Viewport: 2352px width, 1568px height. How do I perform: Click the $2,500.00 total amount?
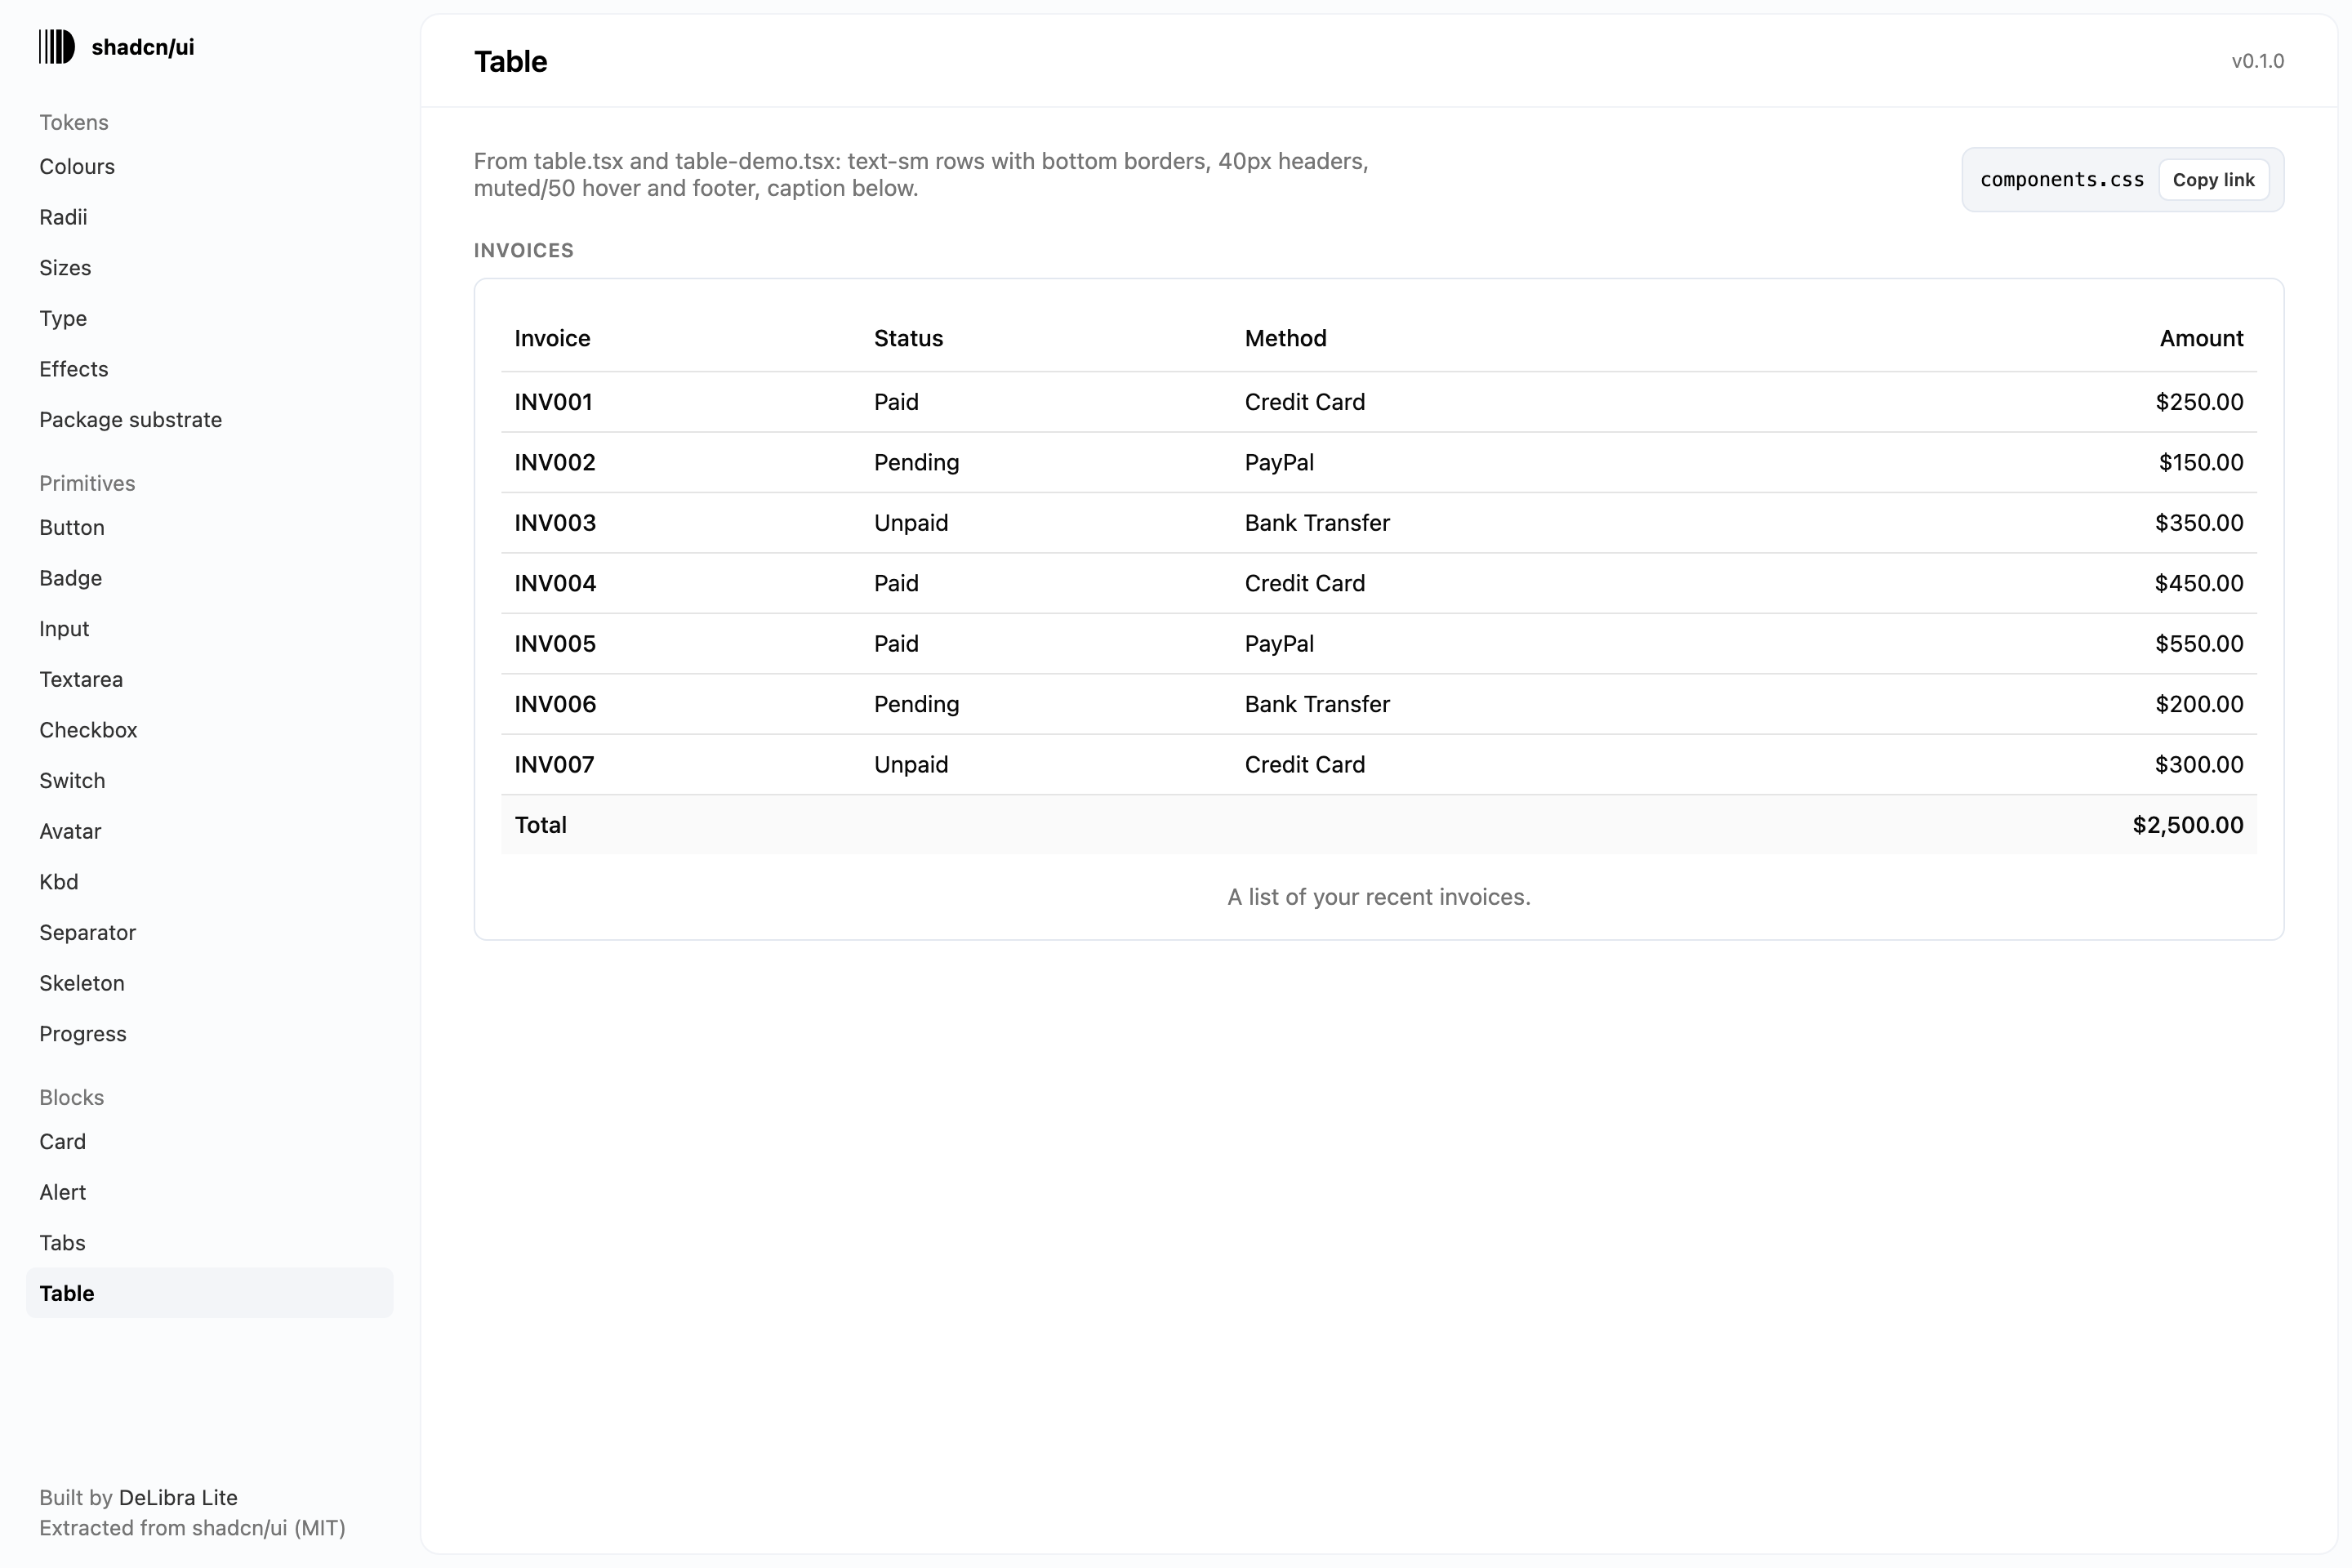(x=2188, y=825)
